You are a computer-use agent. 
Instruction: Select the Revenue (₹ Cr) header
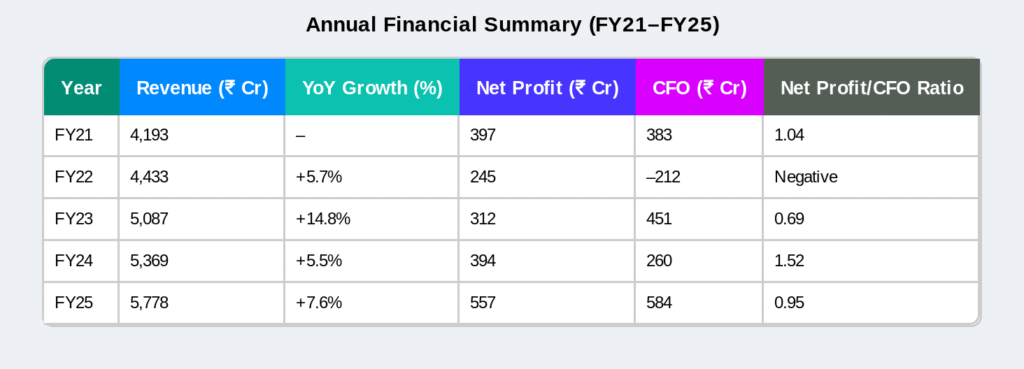pos(202,88)
